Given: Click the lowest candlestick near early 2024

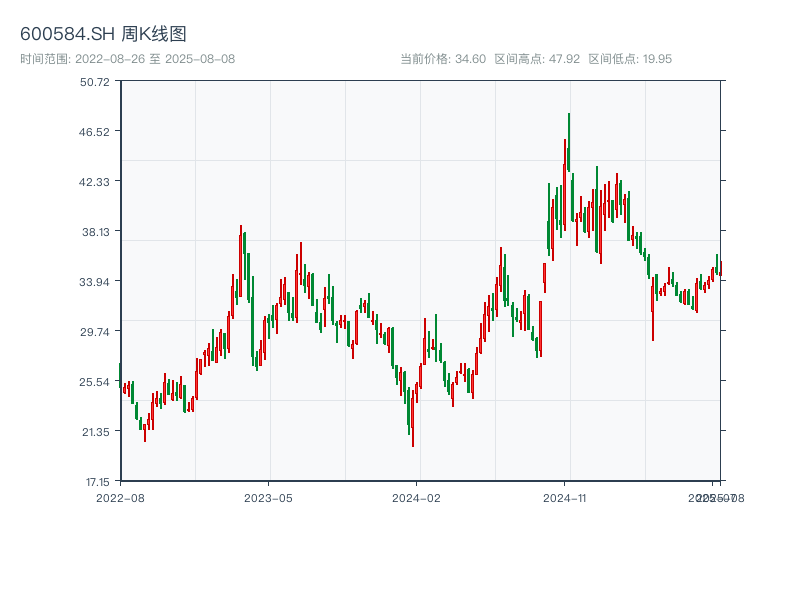Looking at the screenshot, I should tap(413, 425).
